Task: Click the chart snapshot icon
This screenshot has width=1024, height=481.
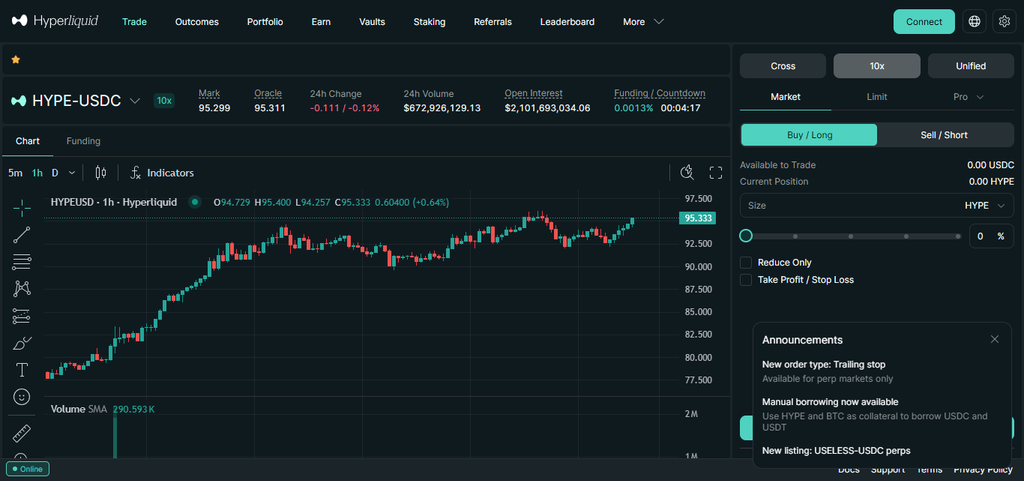Action: [x=686, y=172]
